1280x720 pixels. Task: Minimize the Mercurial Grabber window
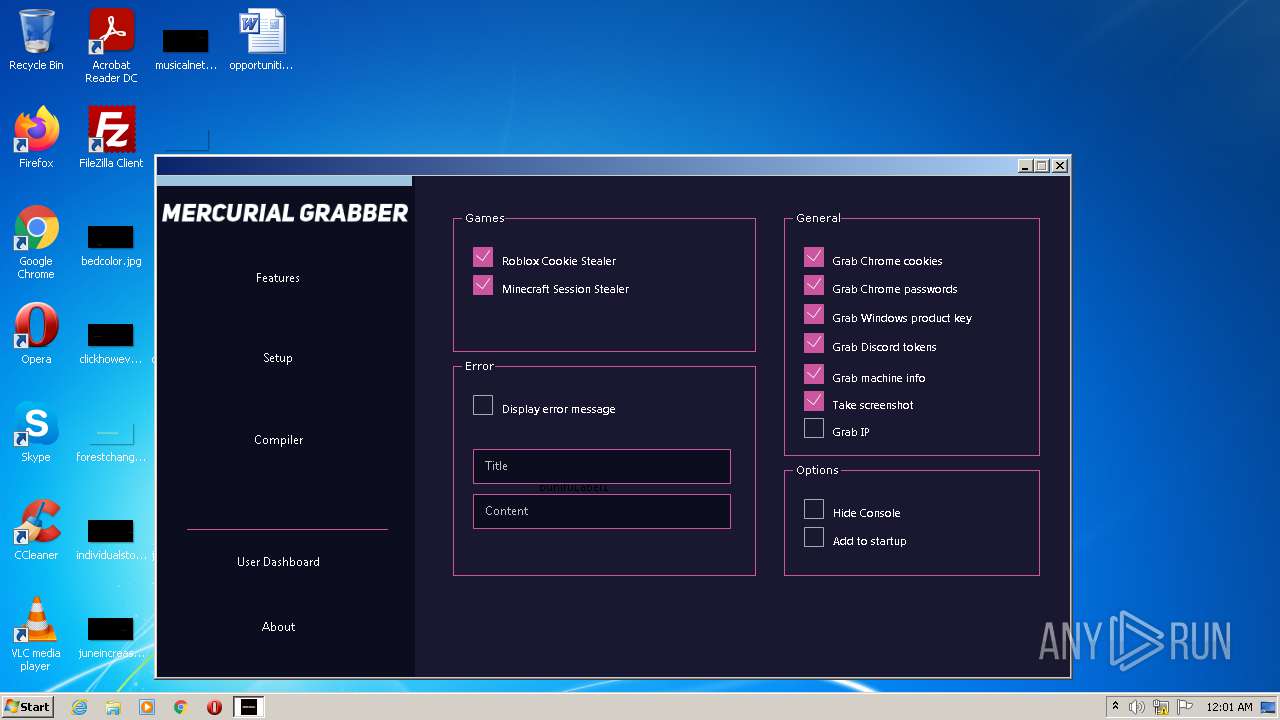(1025, 166)
